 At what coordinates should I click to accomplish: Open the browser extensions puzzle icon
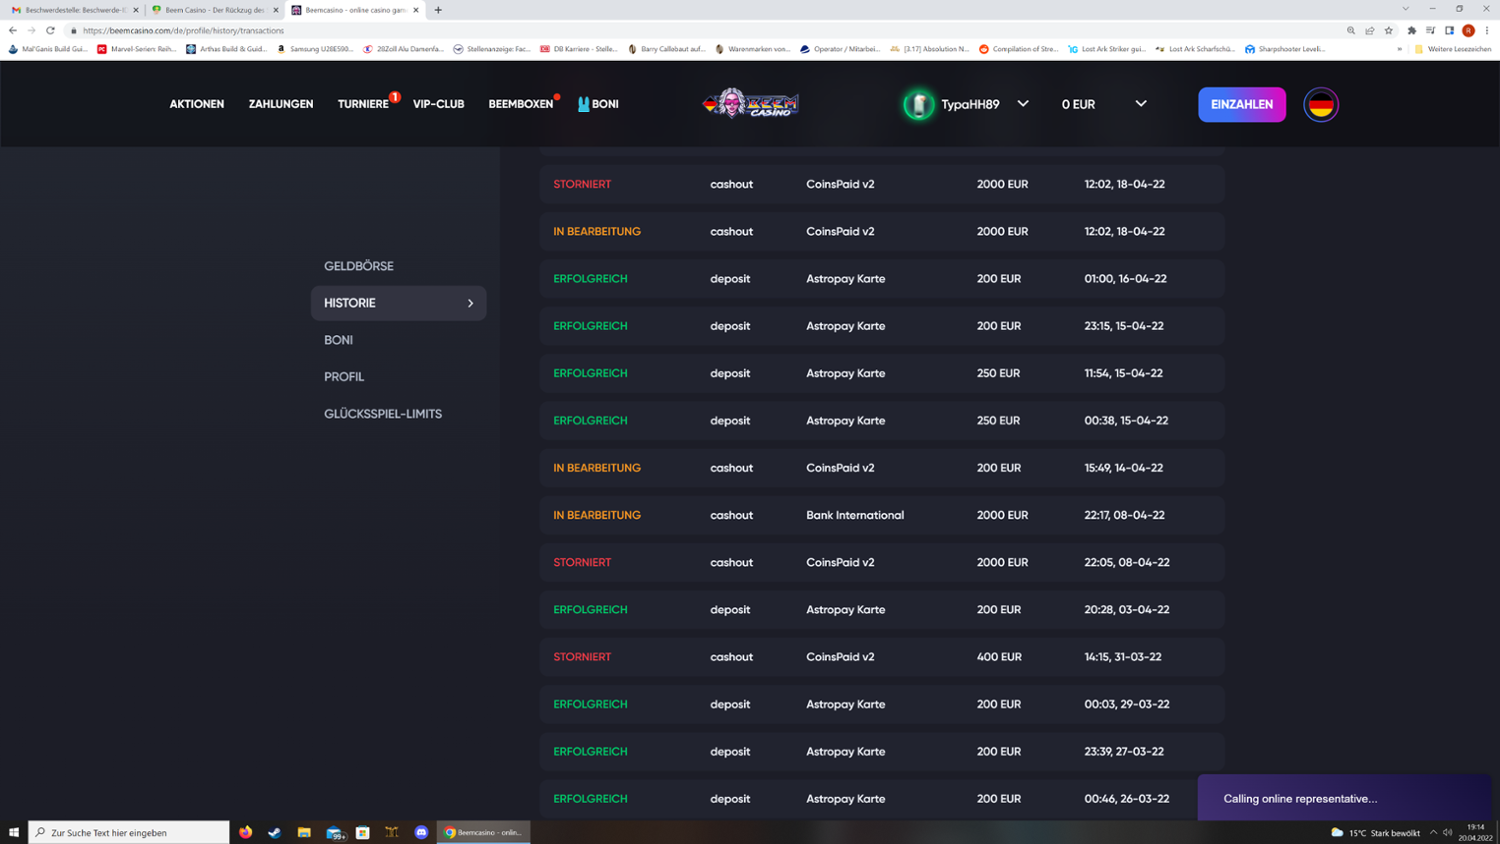[1411, 31]
